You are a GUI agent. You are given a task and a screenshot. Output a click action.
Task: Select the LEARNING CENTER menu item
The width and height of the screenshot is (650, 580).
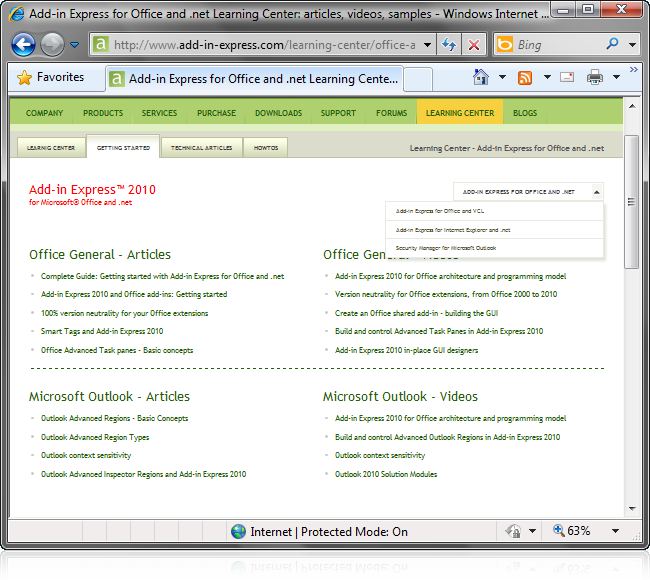tap(460, 113)
